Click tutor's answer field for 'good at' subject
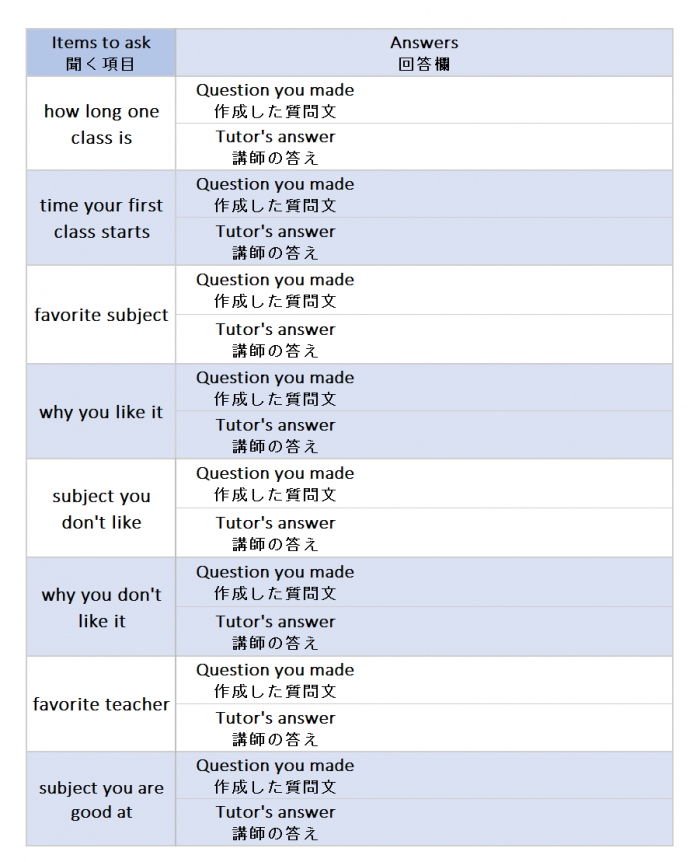Screen dimensions: 700x862 point(510,822)
